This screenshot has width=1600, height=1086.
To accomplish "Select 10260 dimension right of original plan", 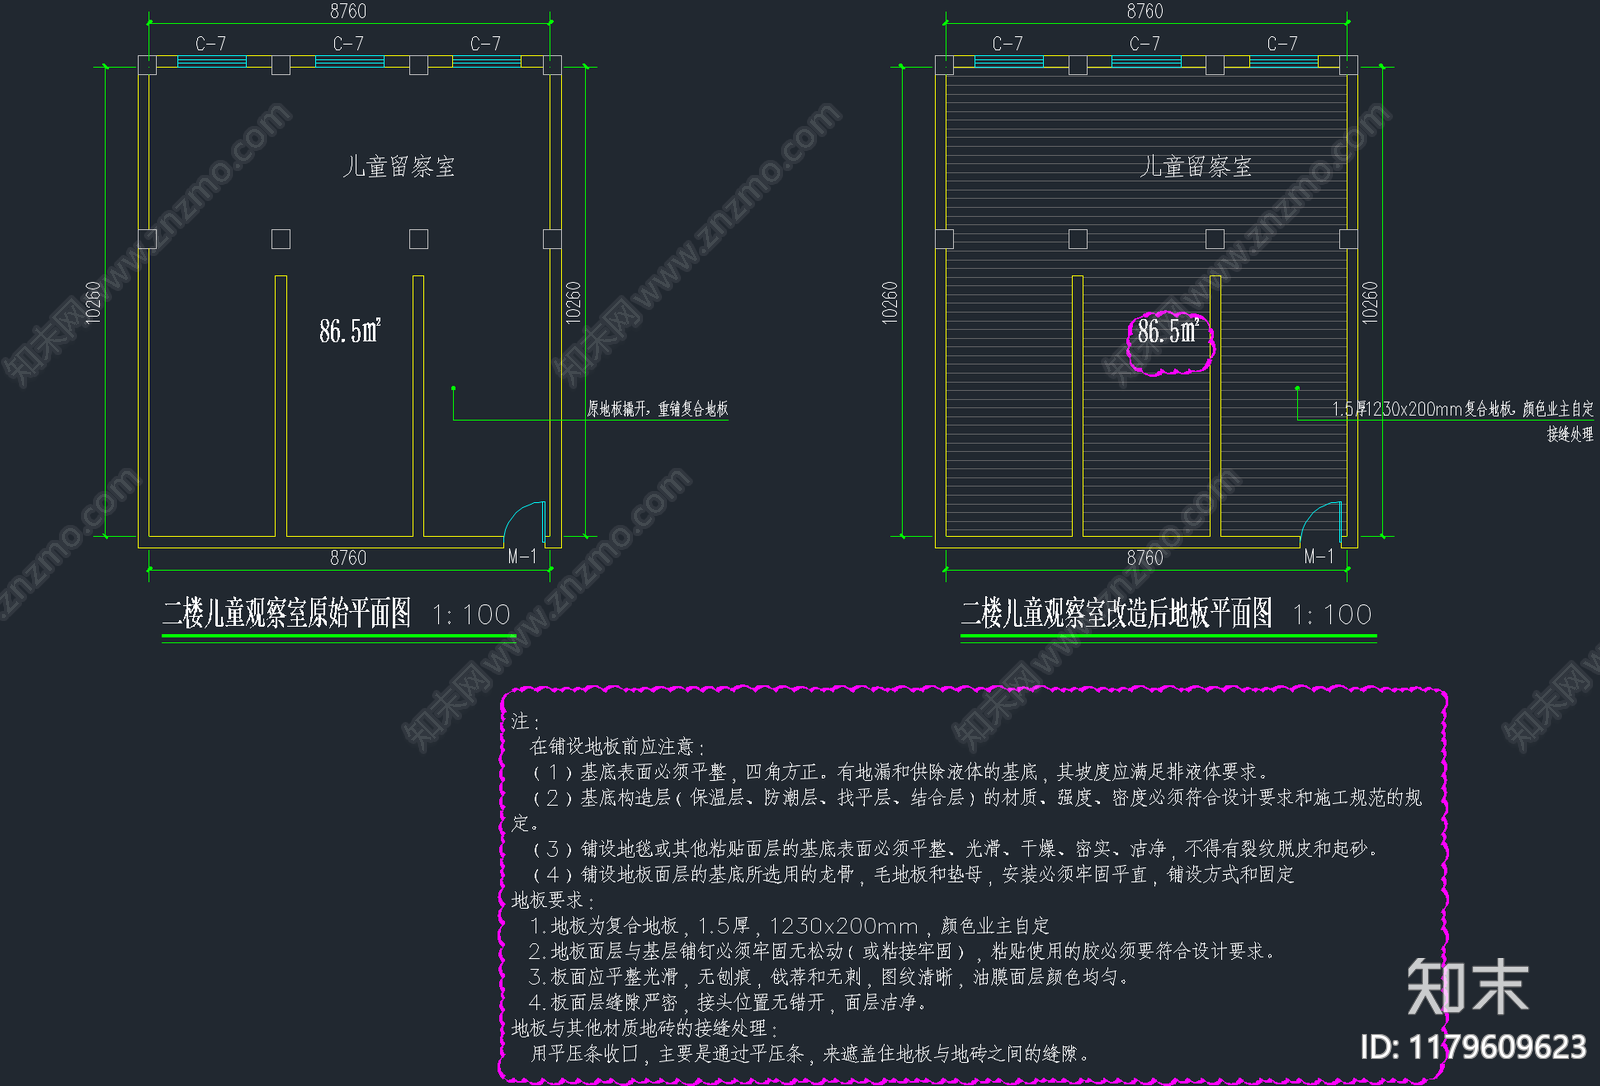I will pos(573,302).
